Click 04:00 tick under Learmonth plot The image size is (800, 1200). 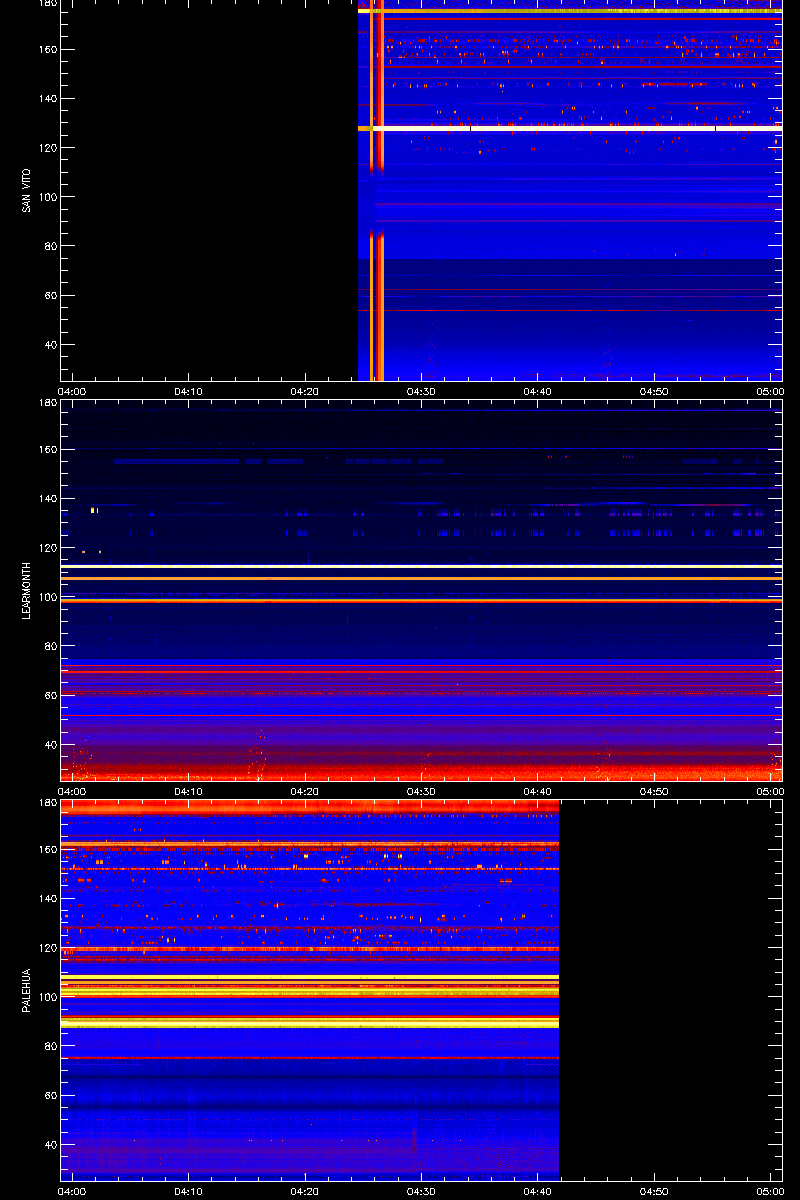point(73,792)
